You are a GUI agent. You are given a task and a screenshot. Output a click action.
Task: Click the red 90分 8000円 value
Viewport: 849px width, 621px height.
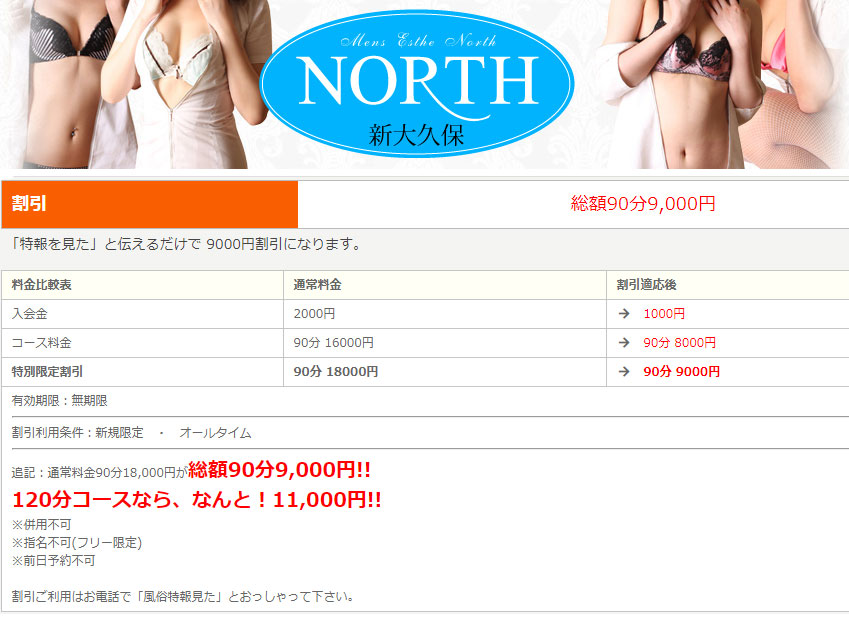pos(680,343)
